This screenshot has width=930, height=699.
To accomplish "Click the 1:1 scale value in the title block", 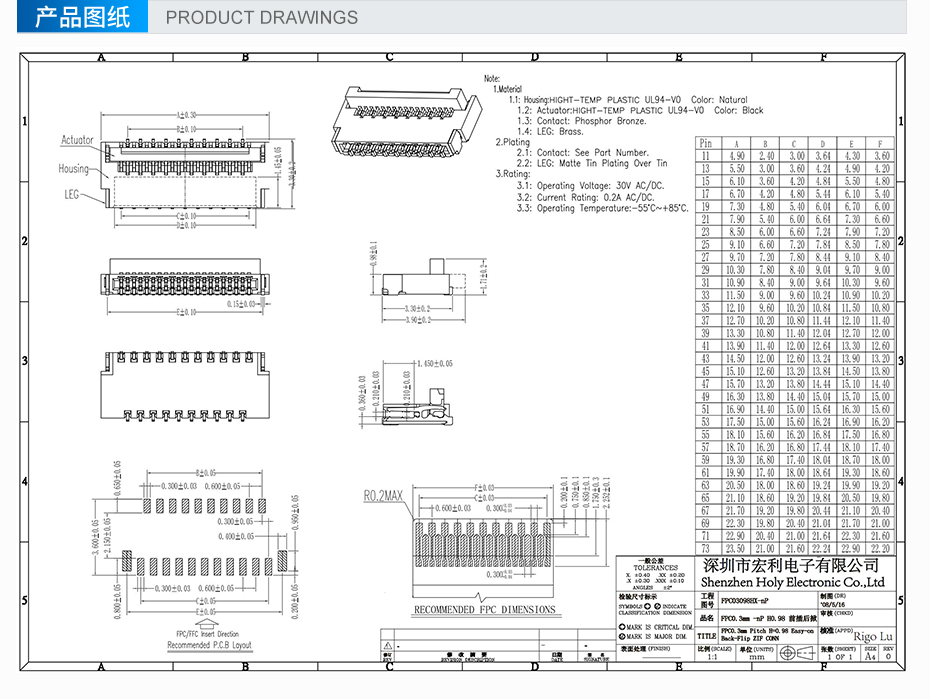I will [x=711, y=657].
